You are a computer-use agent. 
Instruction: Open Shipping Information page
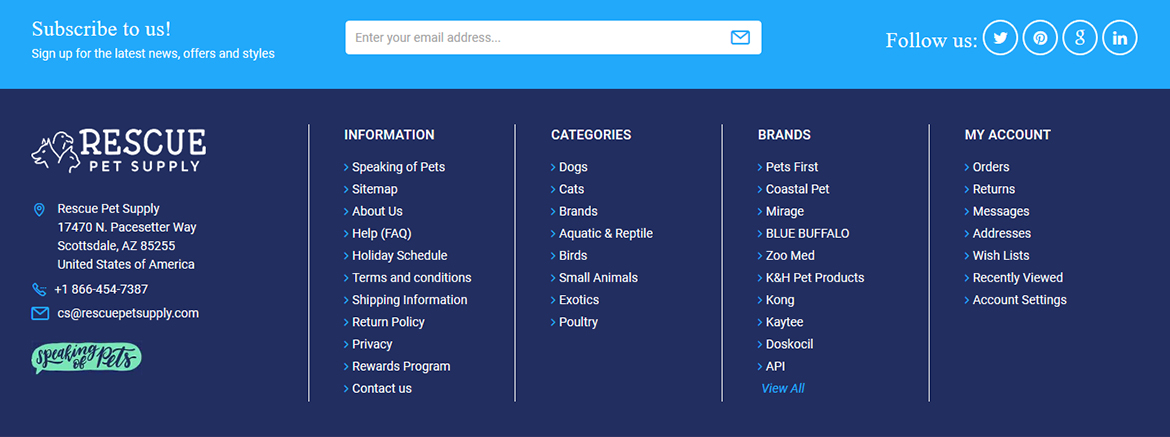(410, 300)
